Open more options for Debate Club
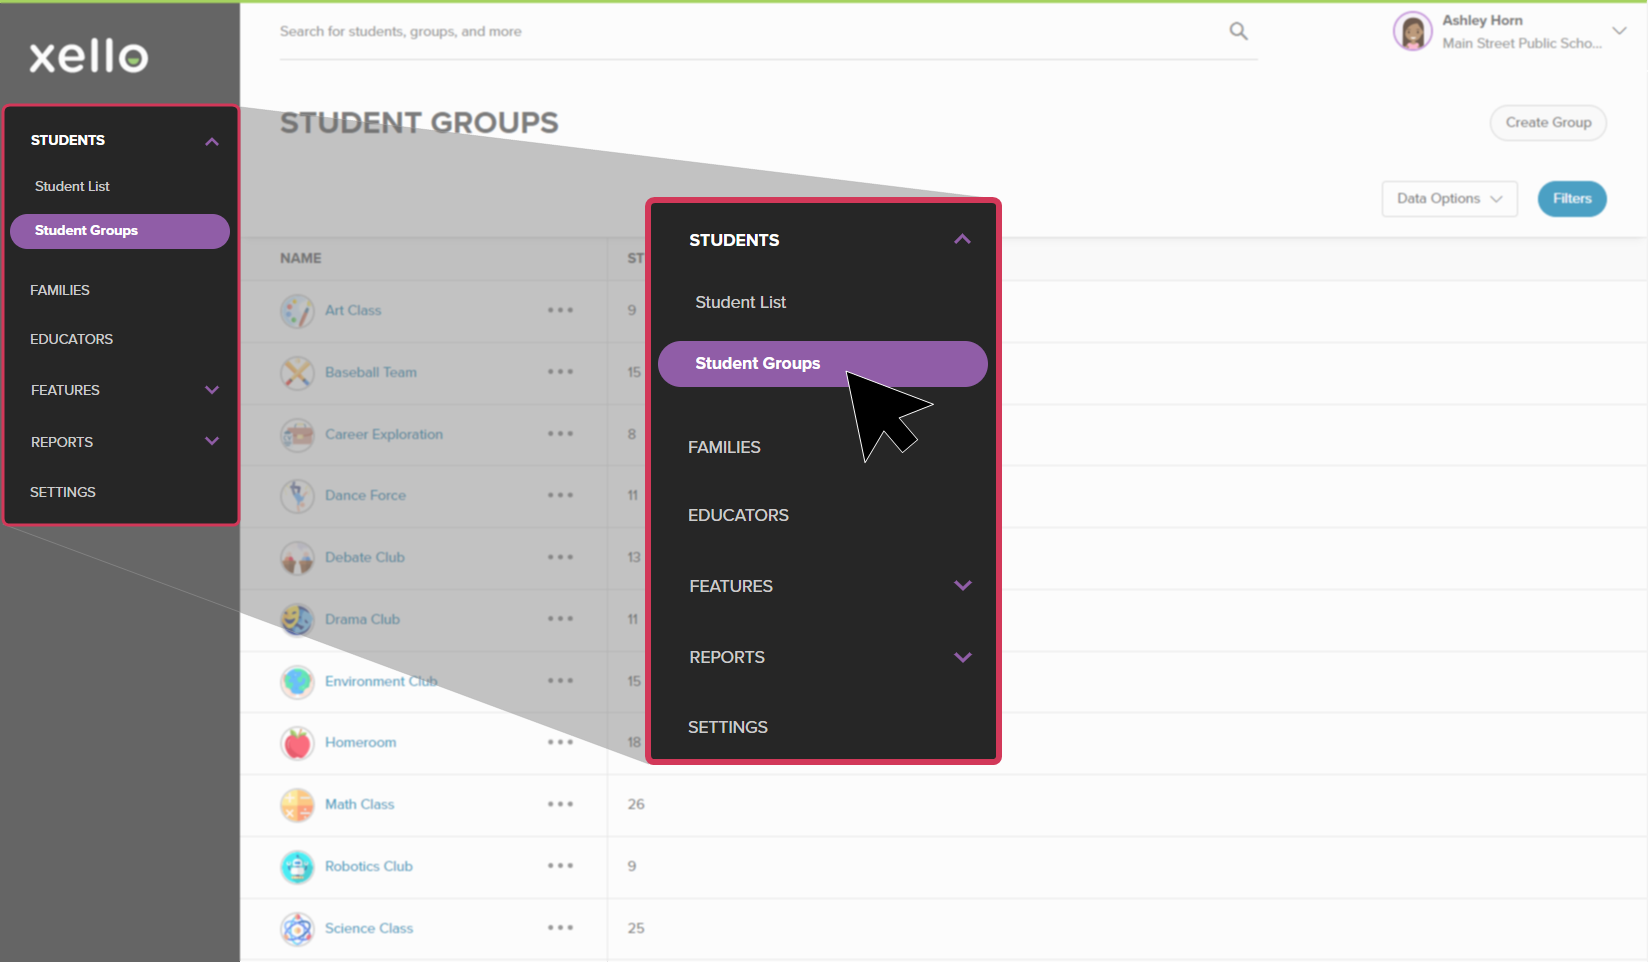 pos(560,557)
